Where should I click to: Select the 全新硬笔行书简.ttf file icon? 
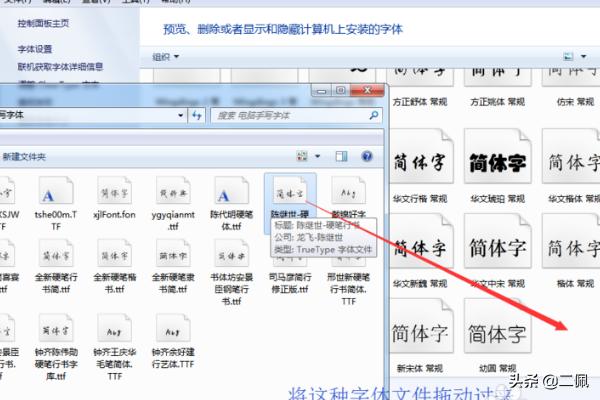click(x=56, y=253)
